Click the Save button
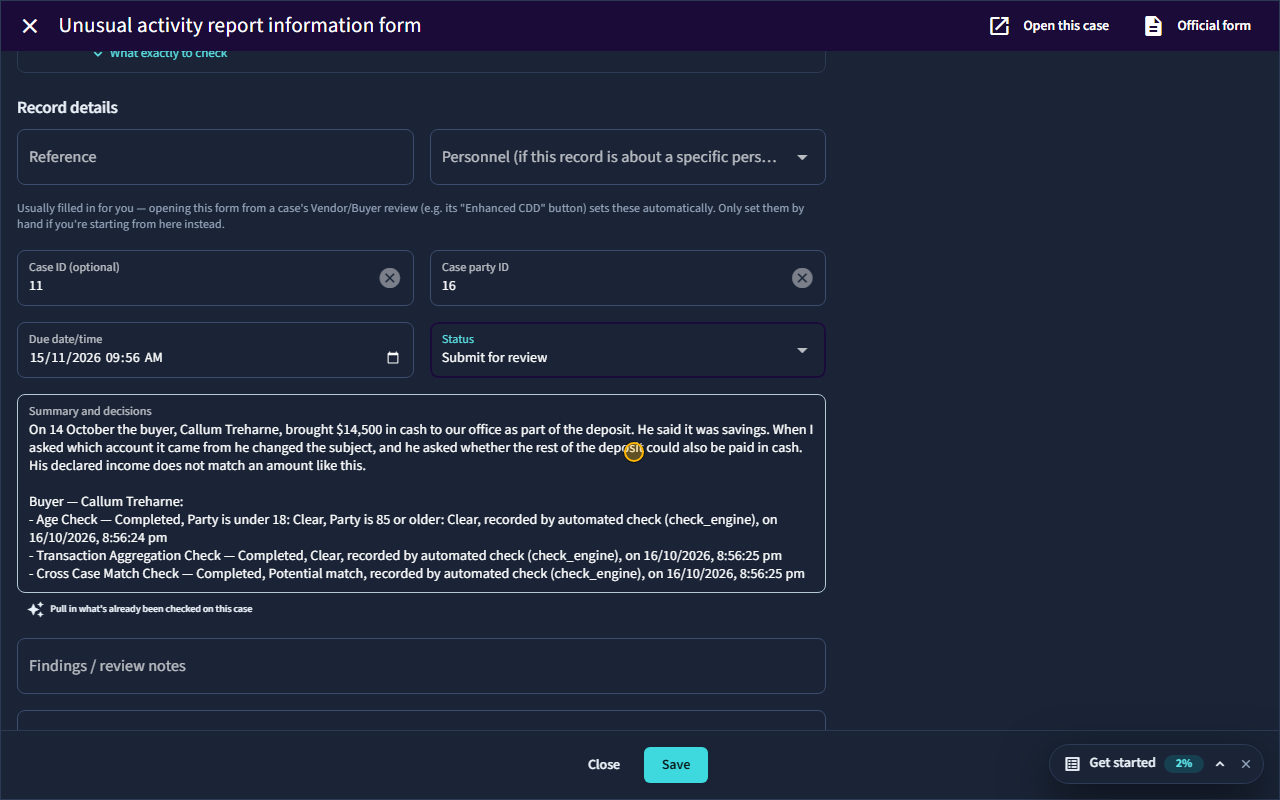The width and height of the screenshot is (1280, 800). tap(676, 765)
